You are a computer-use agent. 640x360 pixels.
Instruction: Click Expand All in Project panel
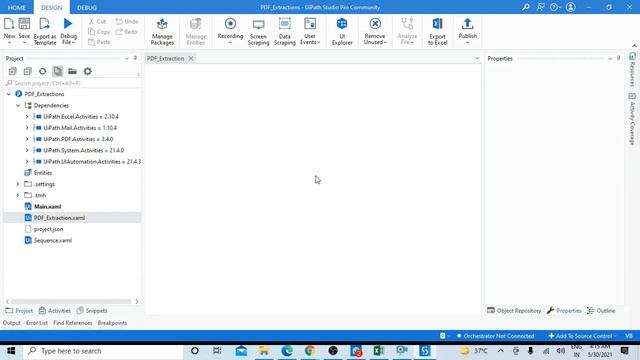coord(13,71)
